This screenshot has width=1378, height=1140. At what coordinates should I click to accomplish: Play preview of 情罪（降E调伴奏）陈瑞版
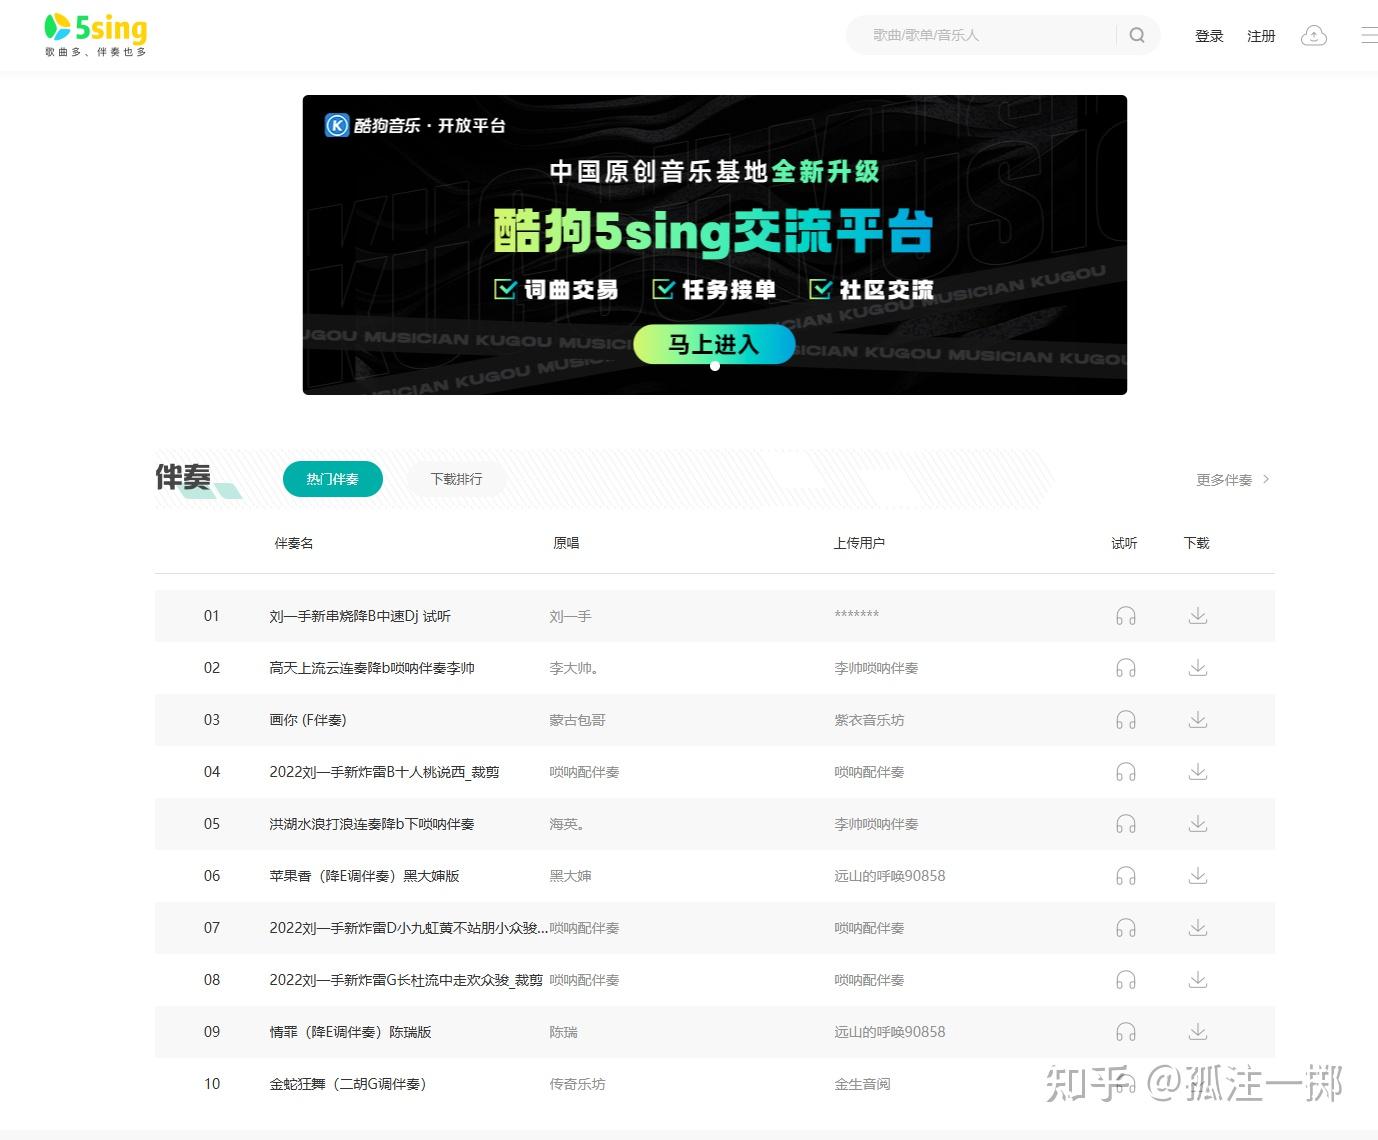1126,1031
